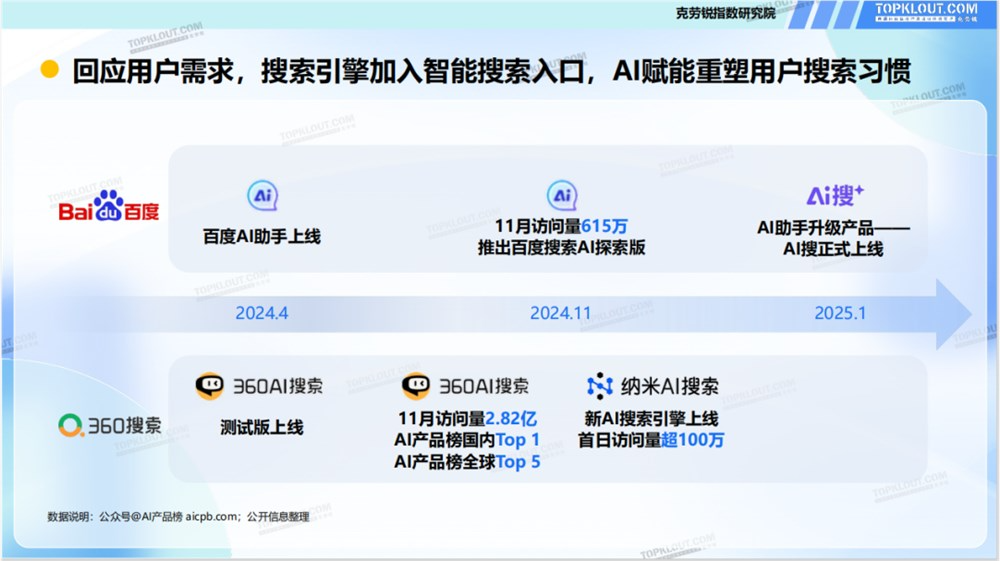Click the timeline arrowhead at right end
Viewport: 1000px width, 561px height.
pyautogui.click(x=953, y=314)
